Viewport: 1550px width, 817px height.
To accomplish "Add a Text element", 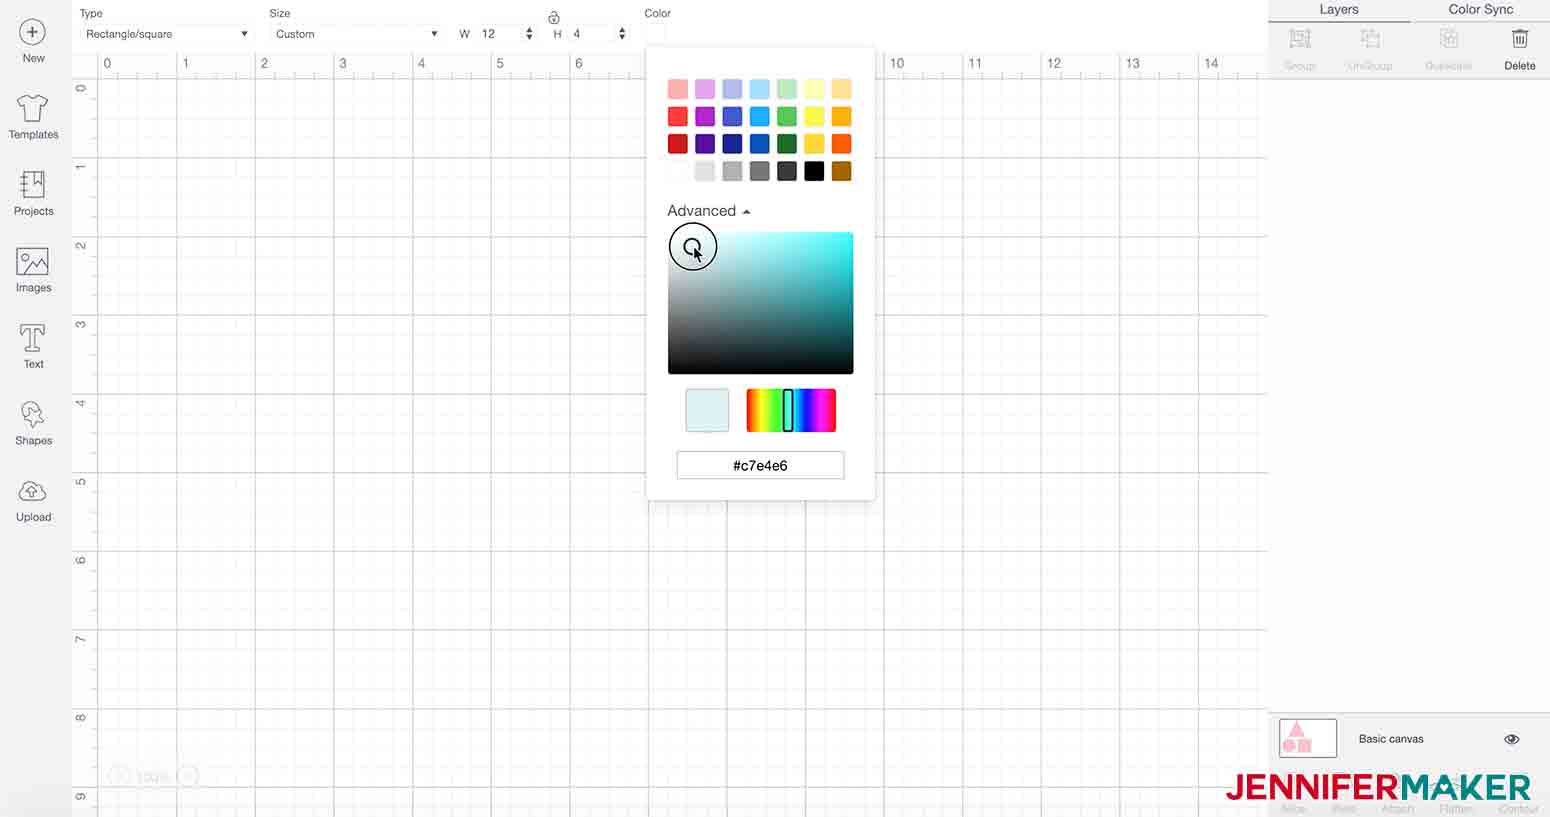I will point(33,338).
